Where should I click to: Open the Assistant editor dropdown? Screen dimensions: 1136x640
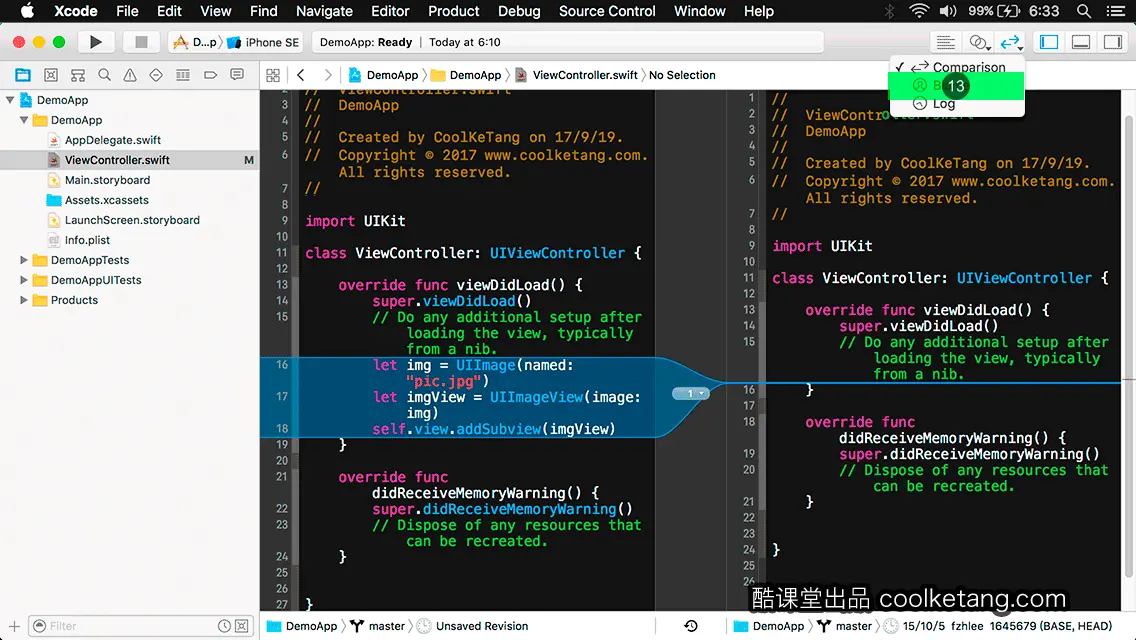979,42
